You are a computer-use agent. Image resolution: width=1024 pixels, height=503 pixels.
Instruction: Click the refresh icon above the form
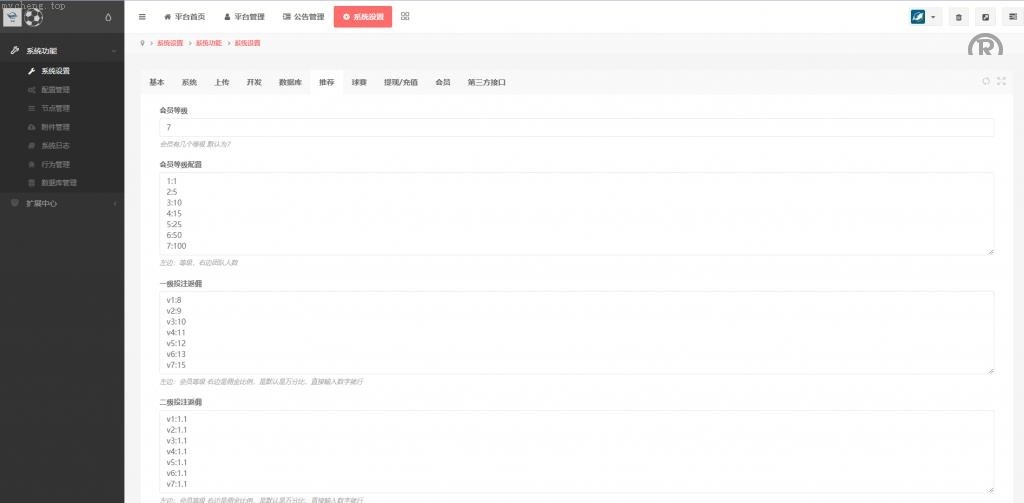[986, 81]
